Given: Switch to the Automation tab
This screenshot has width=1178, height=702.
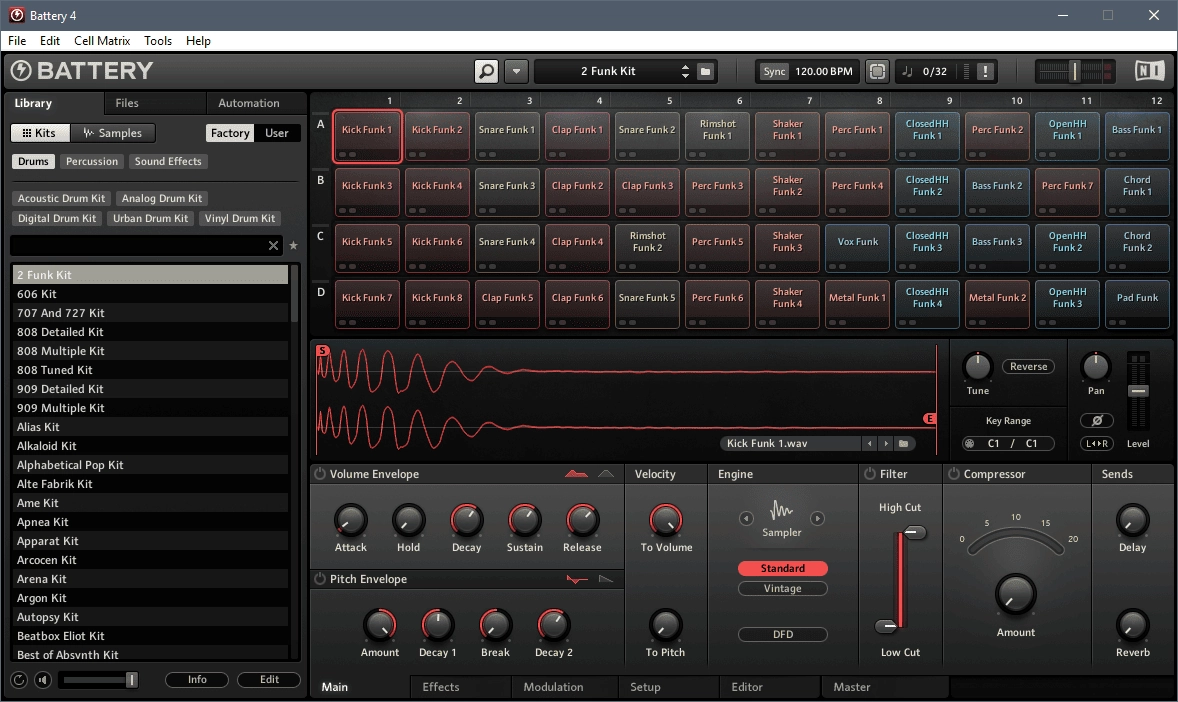Looking at the screenshot, I should (249, 103).
